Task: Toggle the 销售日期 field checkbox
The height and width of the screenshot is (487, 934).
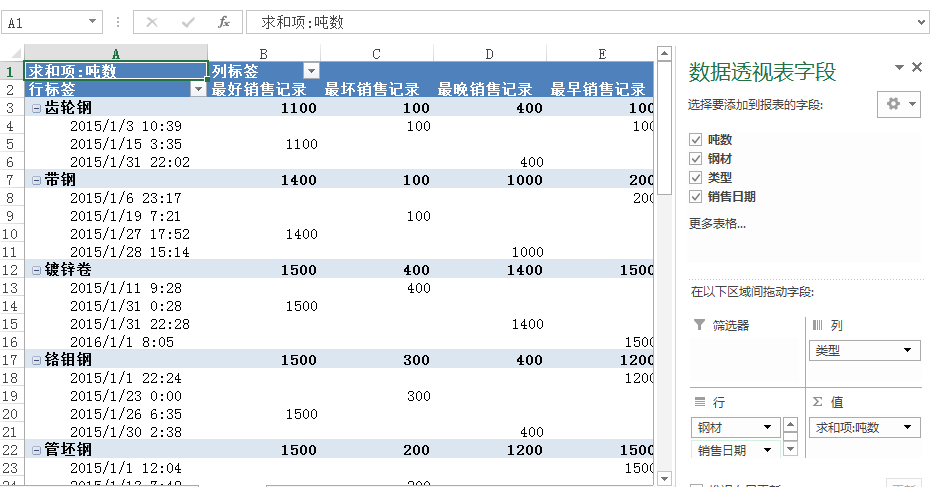Action: pyautogui.click(x=695, y=196)
